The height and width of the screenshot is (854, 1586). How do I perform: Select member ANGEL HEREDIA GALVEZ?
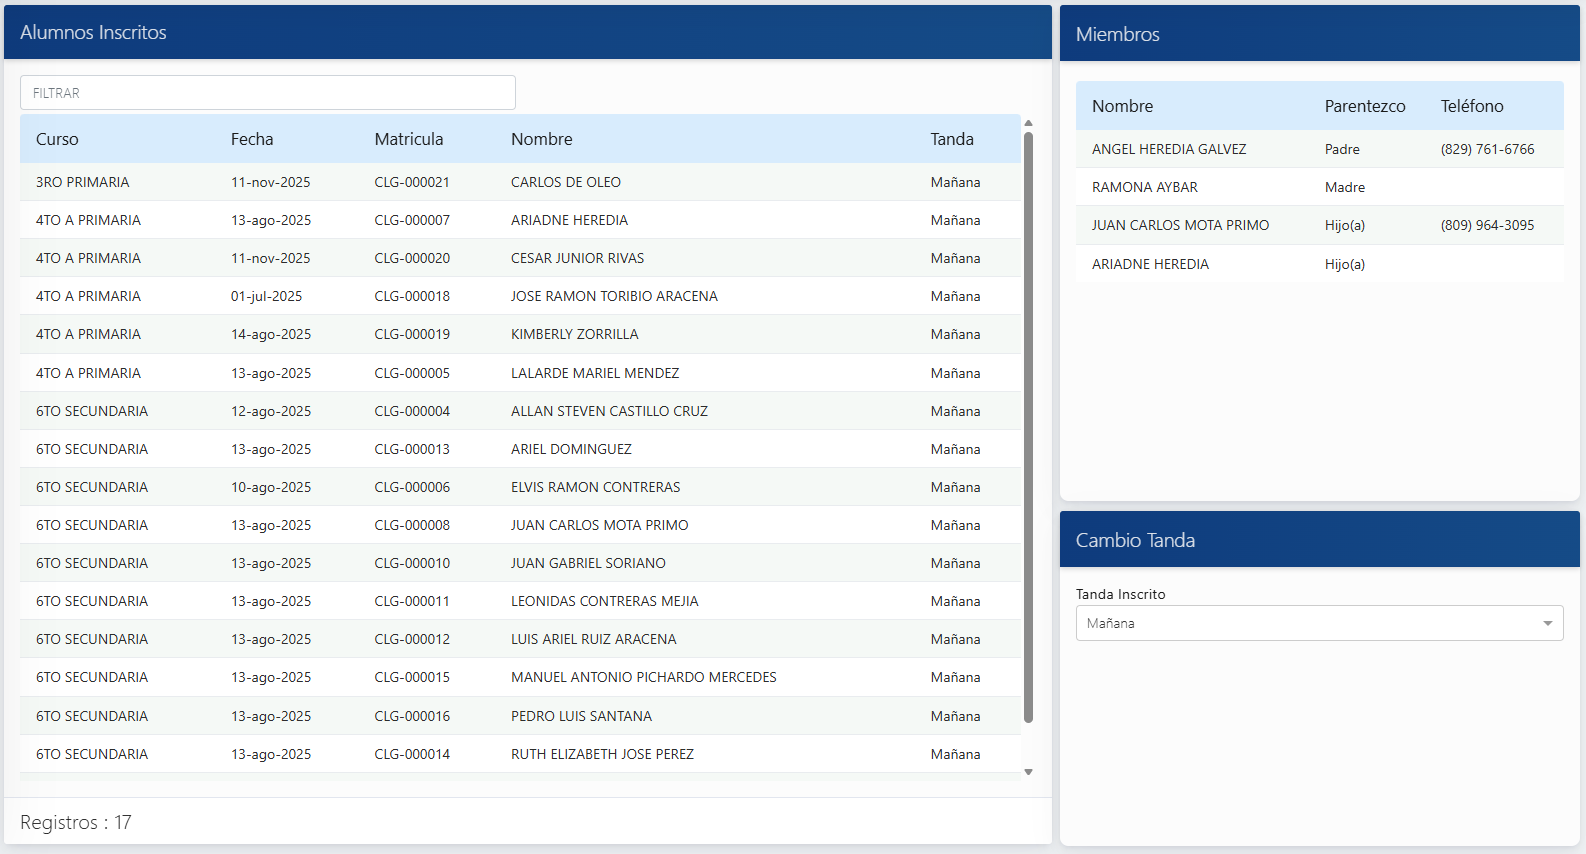(x=1168, y=149)
